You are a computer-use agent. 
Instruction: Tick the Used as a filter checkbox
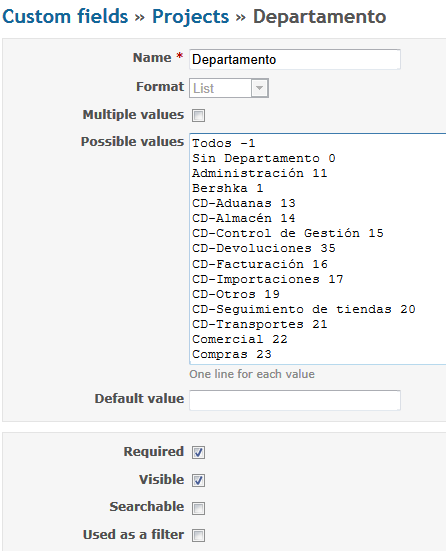[198, 535]
